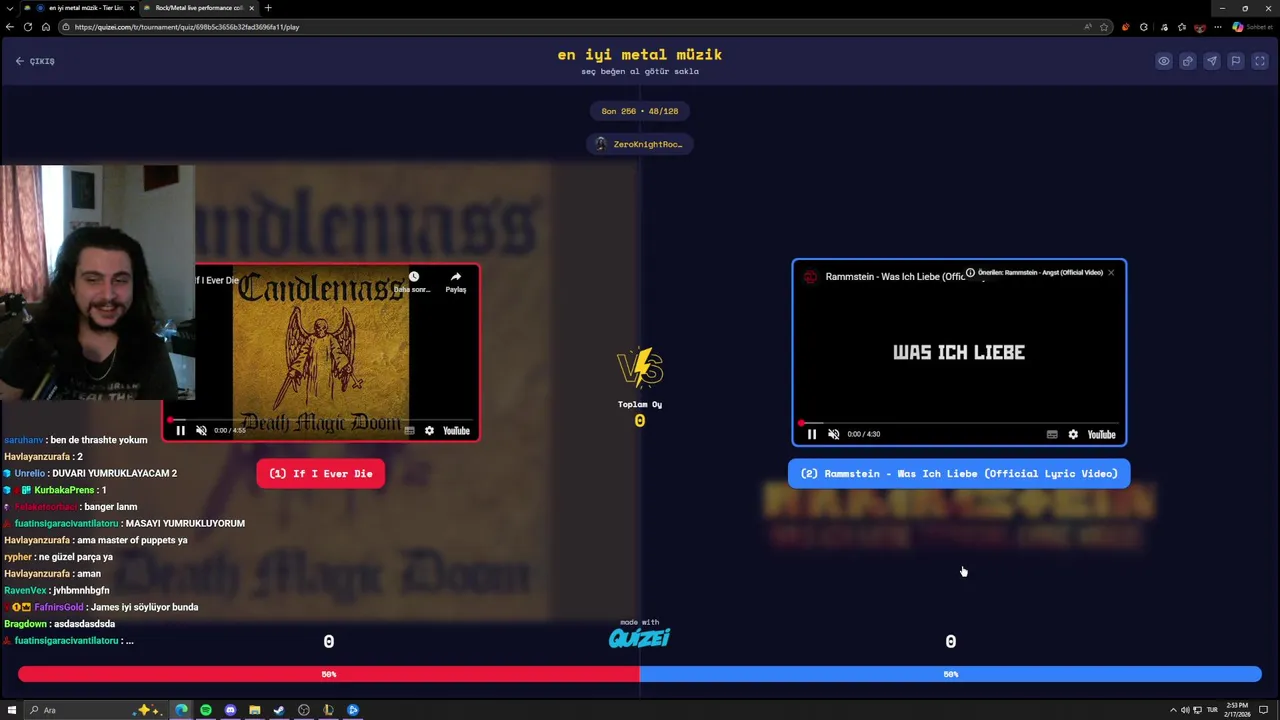Toggle subtitles on Candlemass video
Image resolution: width=1280 pixels, height=720 pixels.
pyautogui.click(x=409, y=431)
